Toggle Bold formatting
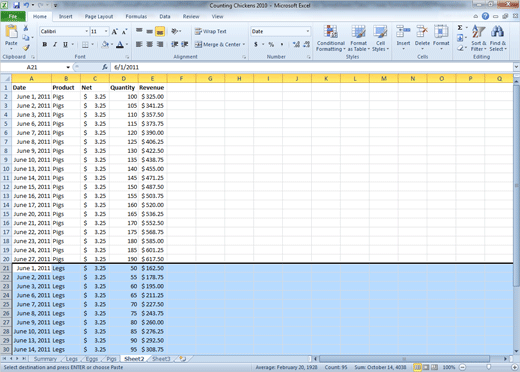This screenshot has width=520, height=372. (x=45, y=44)
